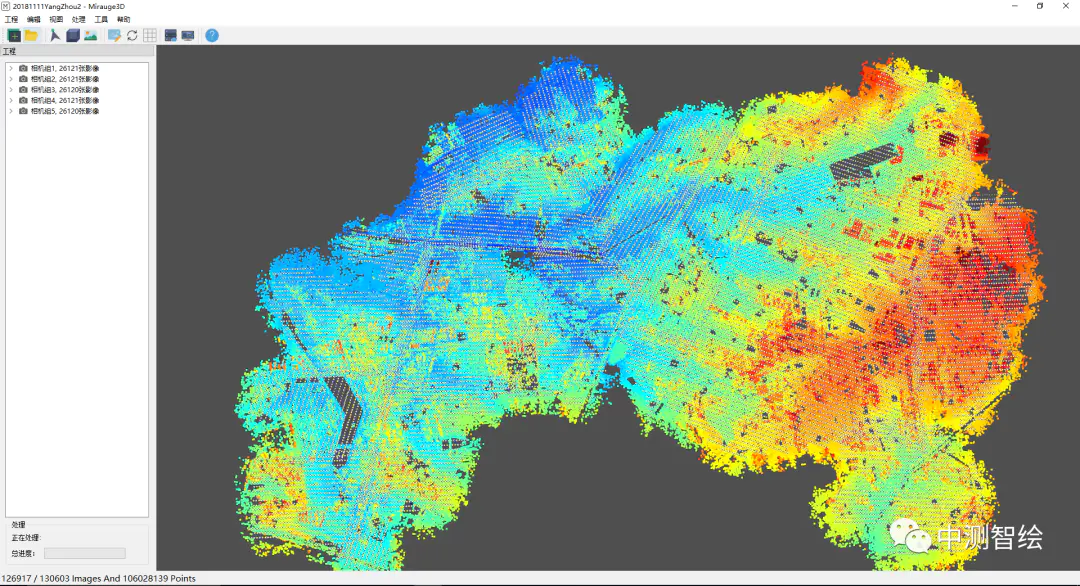Open project using the yellow folder icon

point(31,35)
